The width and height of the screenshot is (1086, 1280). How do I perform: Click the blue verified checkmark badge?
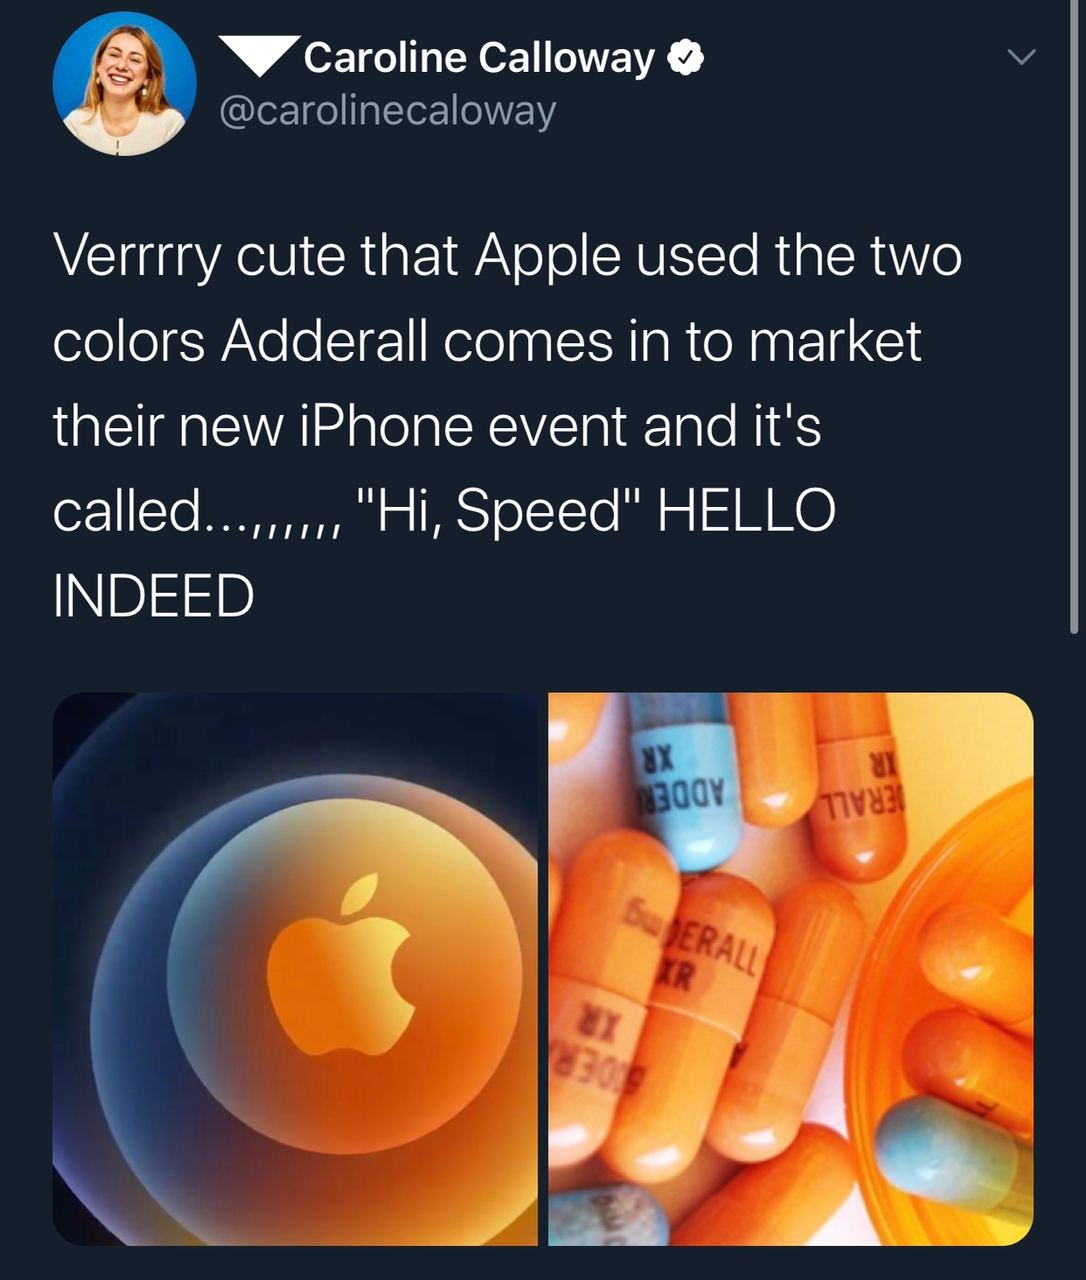[686, 59]
